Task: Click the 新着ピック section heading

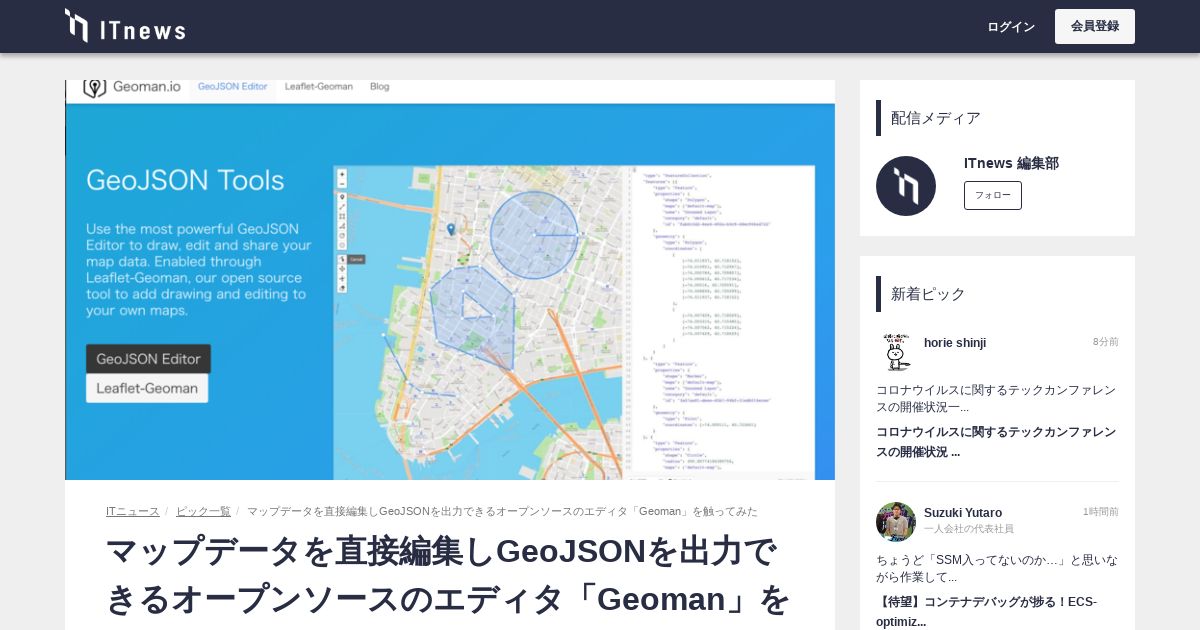Action: pos(928,294)
